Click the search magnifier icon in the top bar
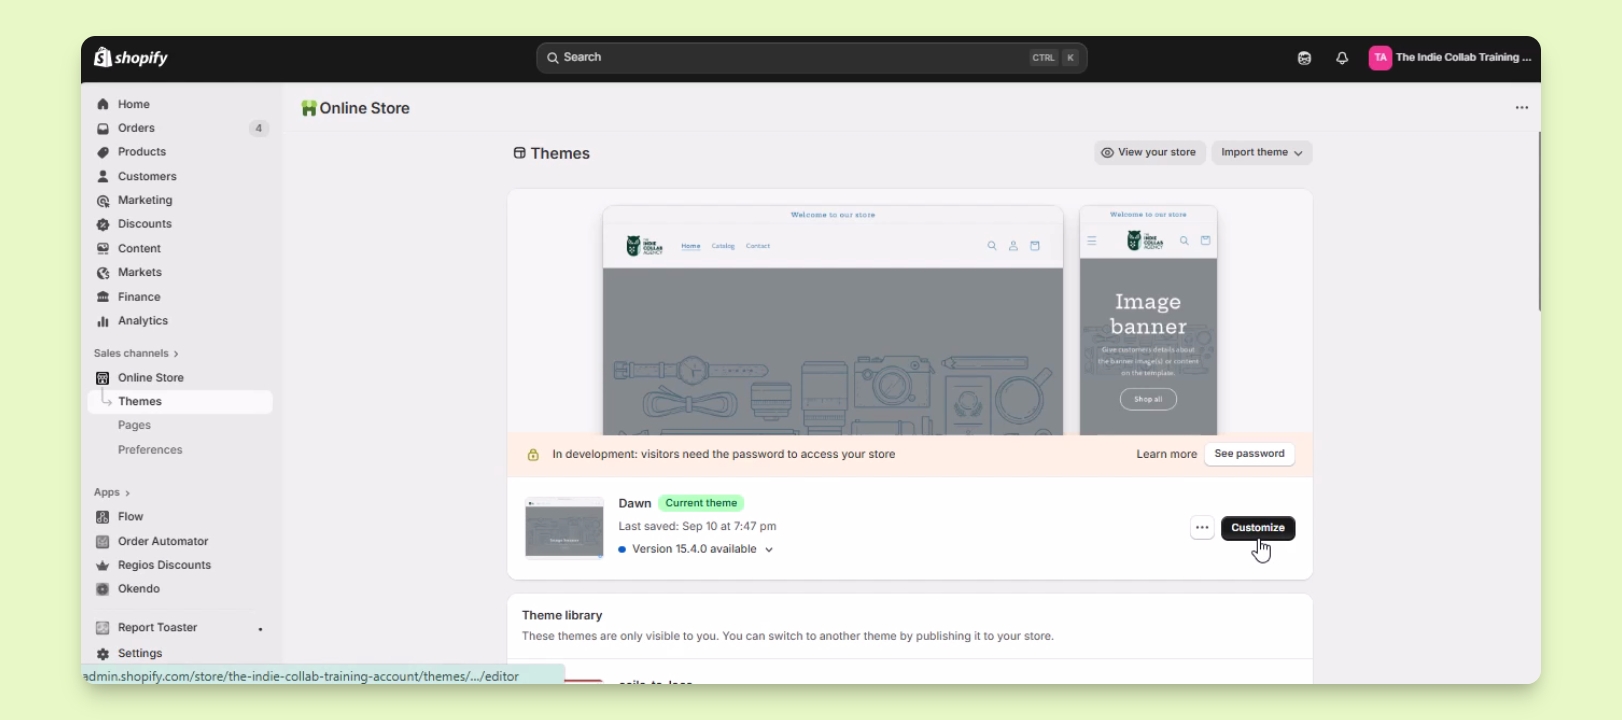This screenshot has width=1622, height=720. coord(552,58)
